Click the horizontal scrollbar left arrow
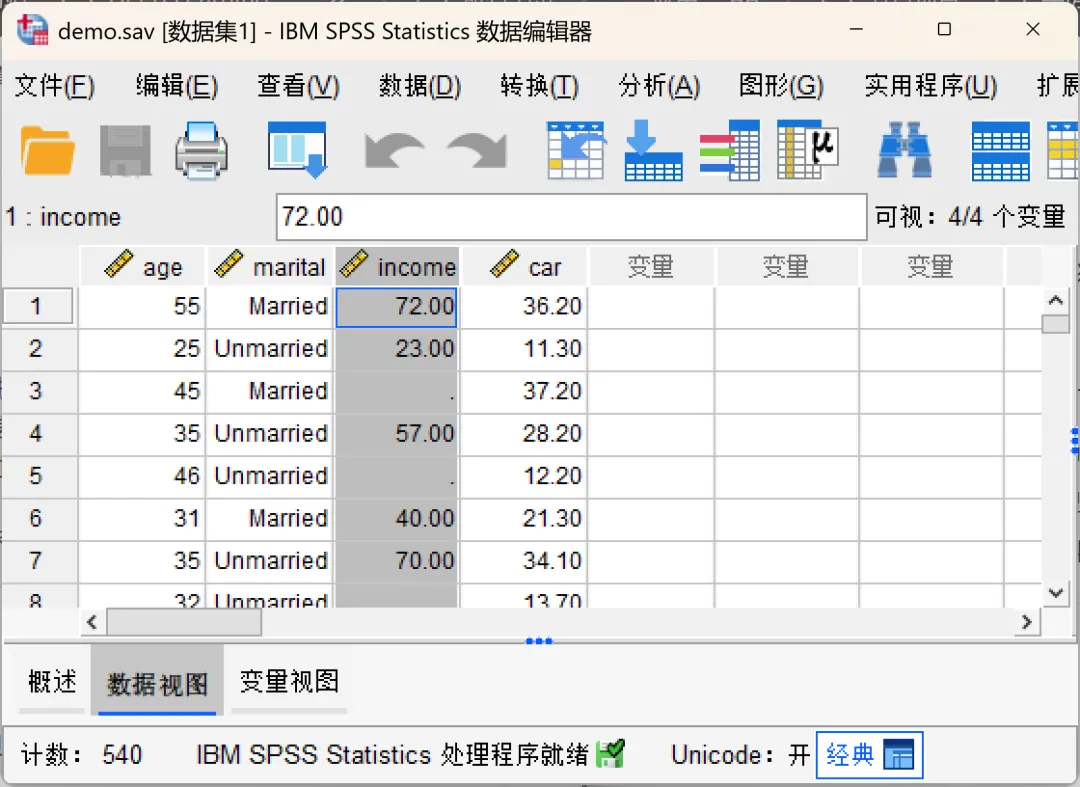Screen dimensions: 1080x787 [x=92, y=622]
